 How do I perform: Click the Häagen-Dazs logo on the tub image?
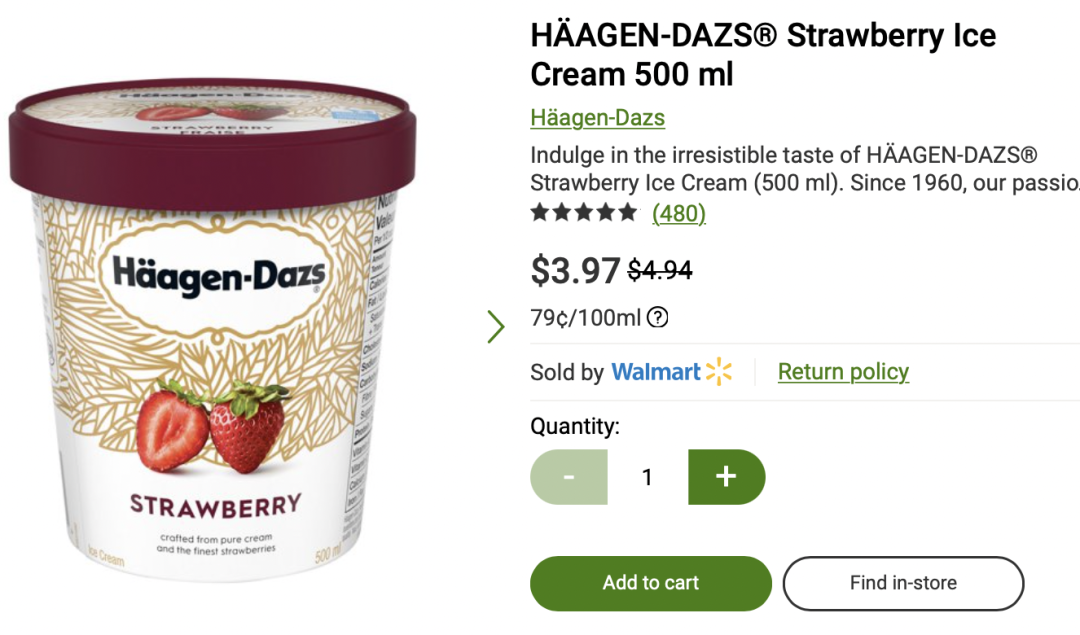(218, 273)
